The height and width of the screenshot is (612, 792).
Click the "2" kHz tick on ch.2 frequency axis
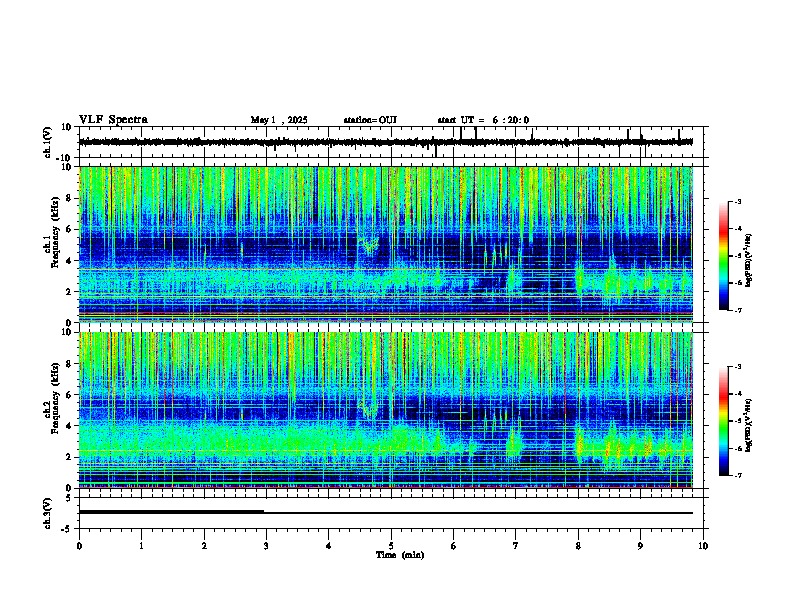click(x=70, y=457)
